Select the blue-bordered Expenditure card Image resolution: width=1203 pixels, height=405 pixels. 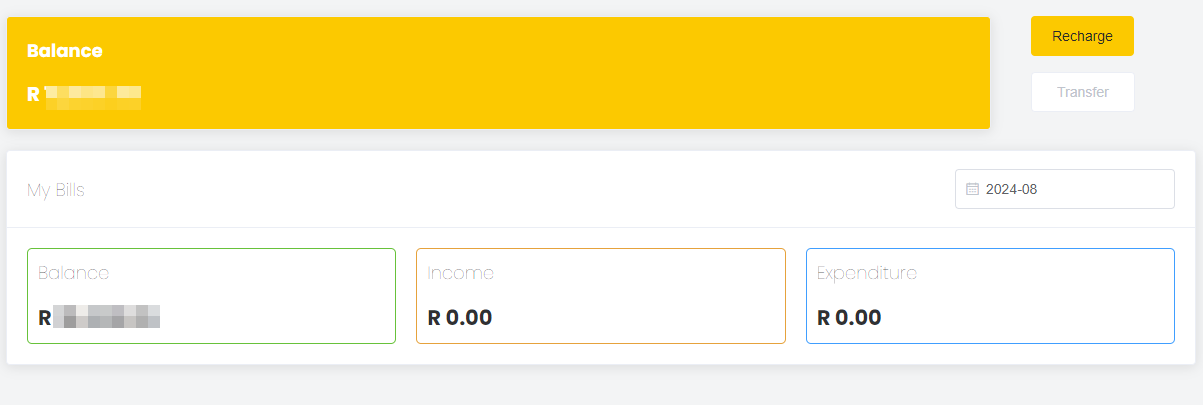[x=990, y=296]
